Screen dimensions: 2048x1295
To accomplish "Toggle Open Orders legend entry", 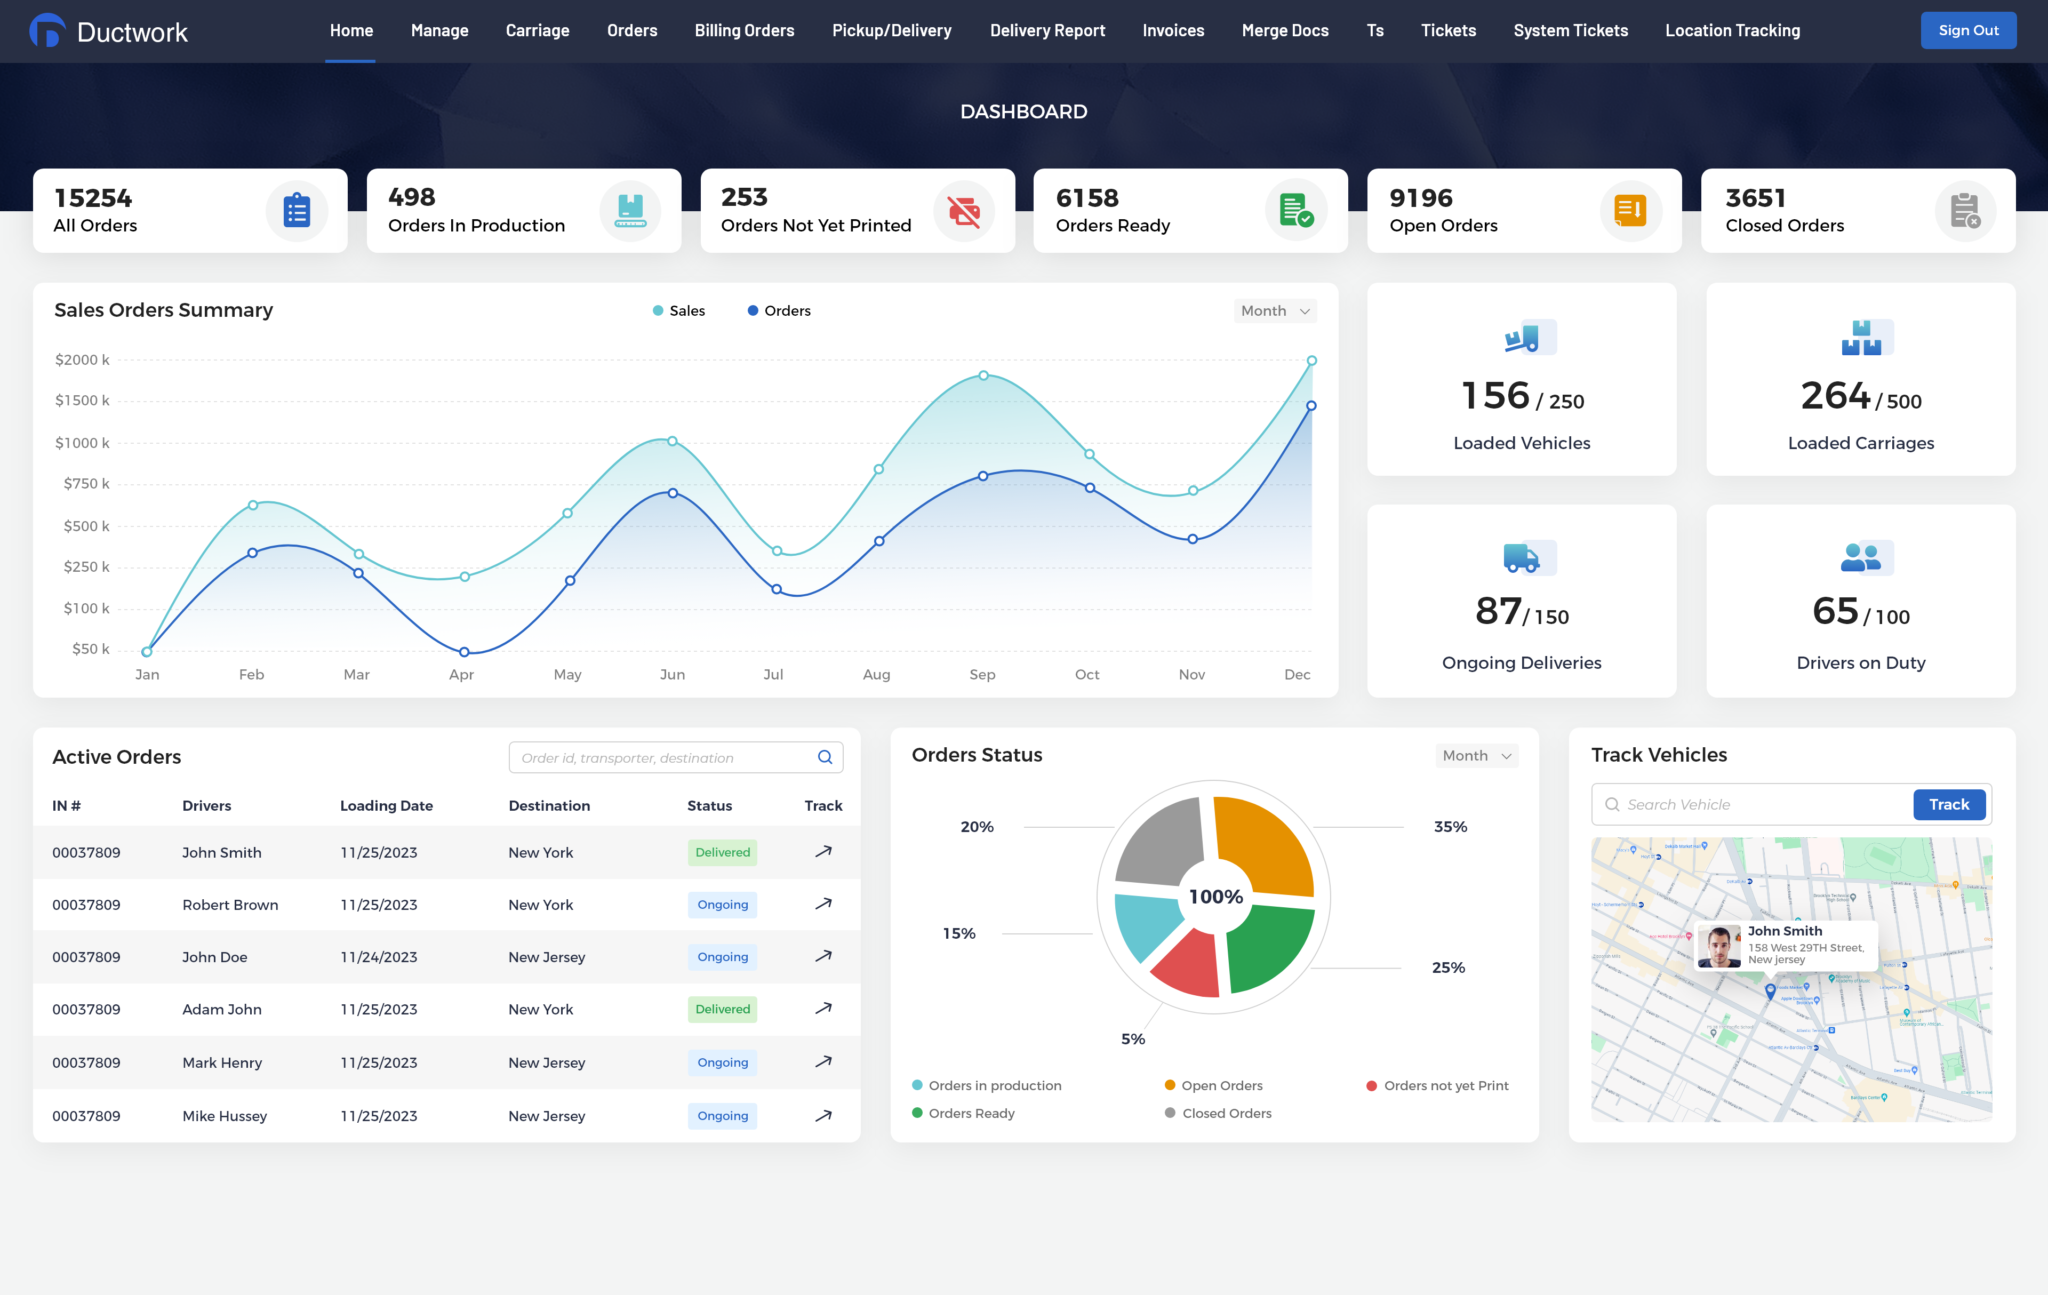I will pyautogui.click(x=1214, y=1086).
